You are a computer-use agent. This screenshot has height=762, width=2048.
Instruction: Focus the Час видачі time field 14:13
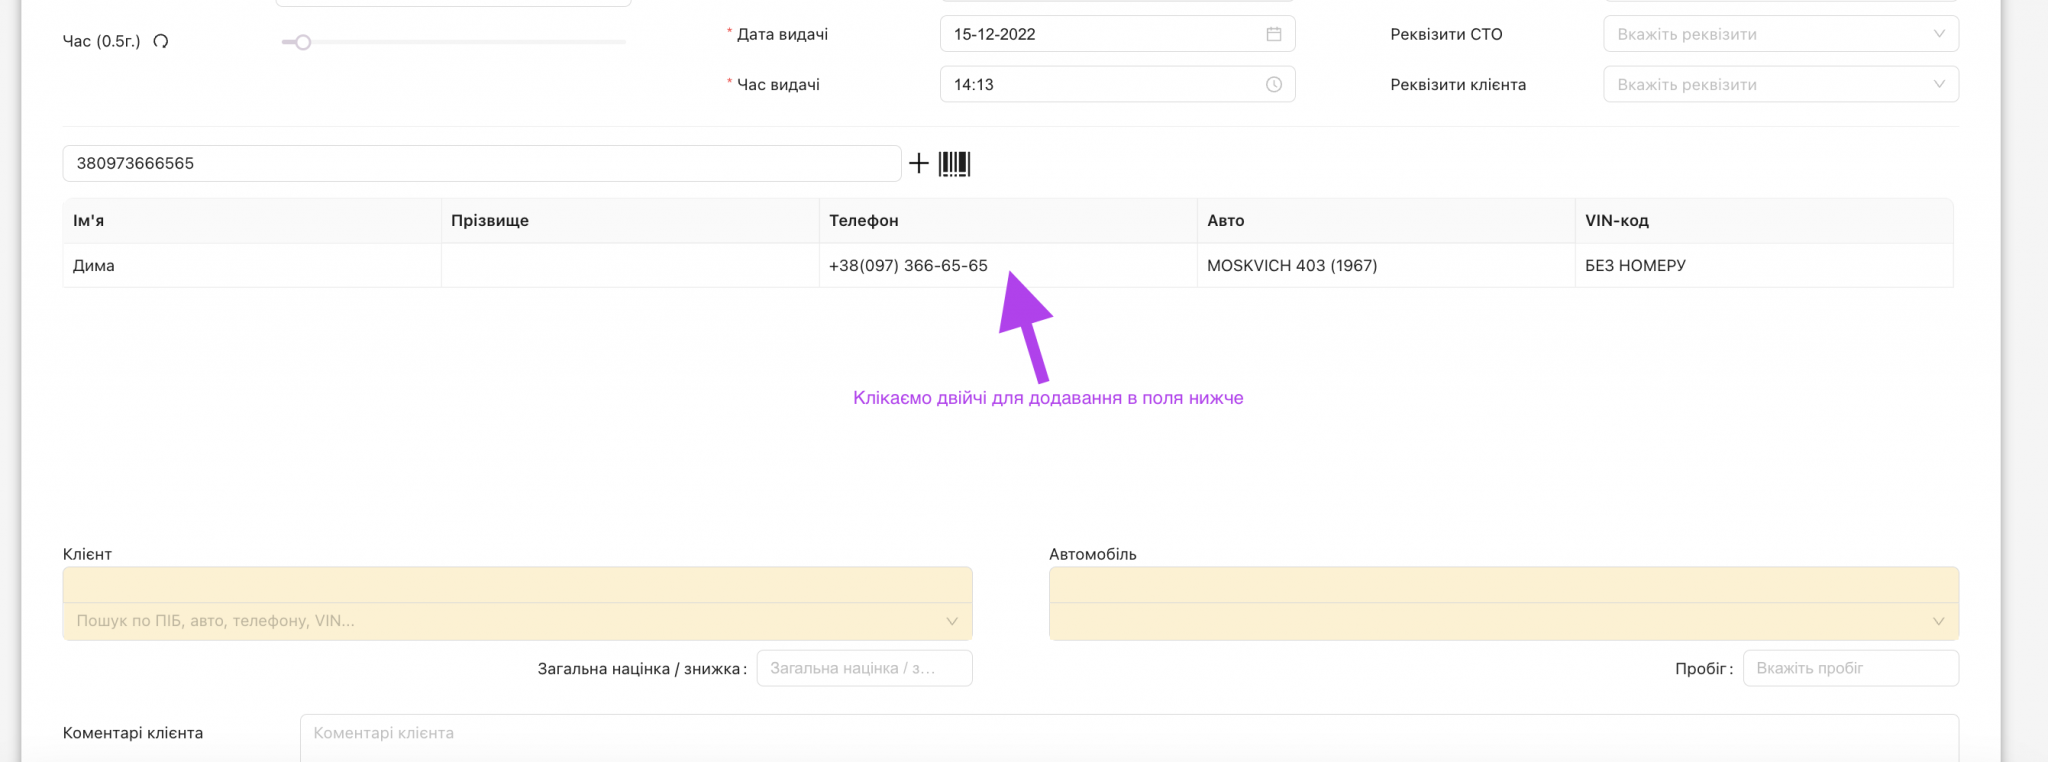1117,84
